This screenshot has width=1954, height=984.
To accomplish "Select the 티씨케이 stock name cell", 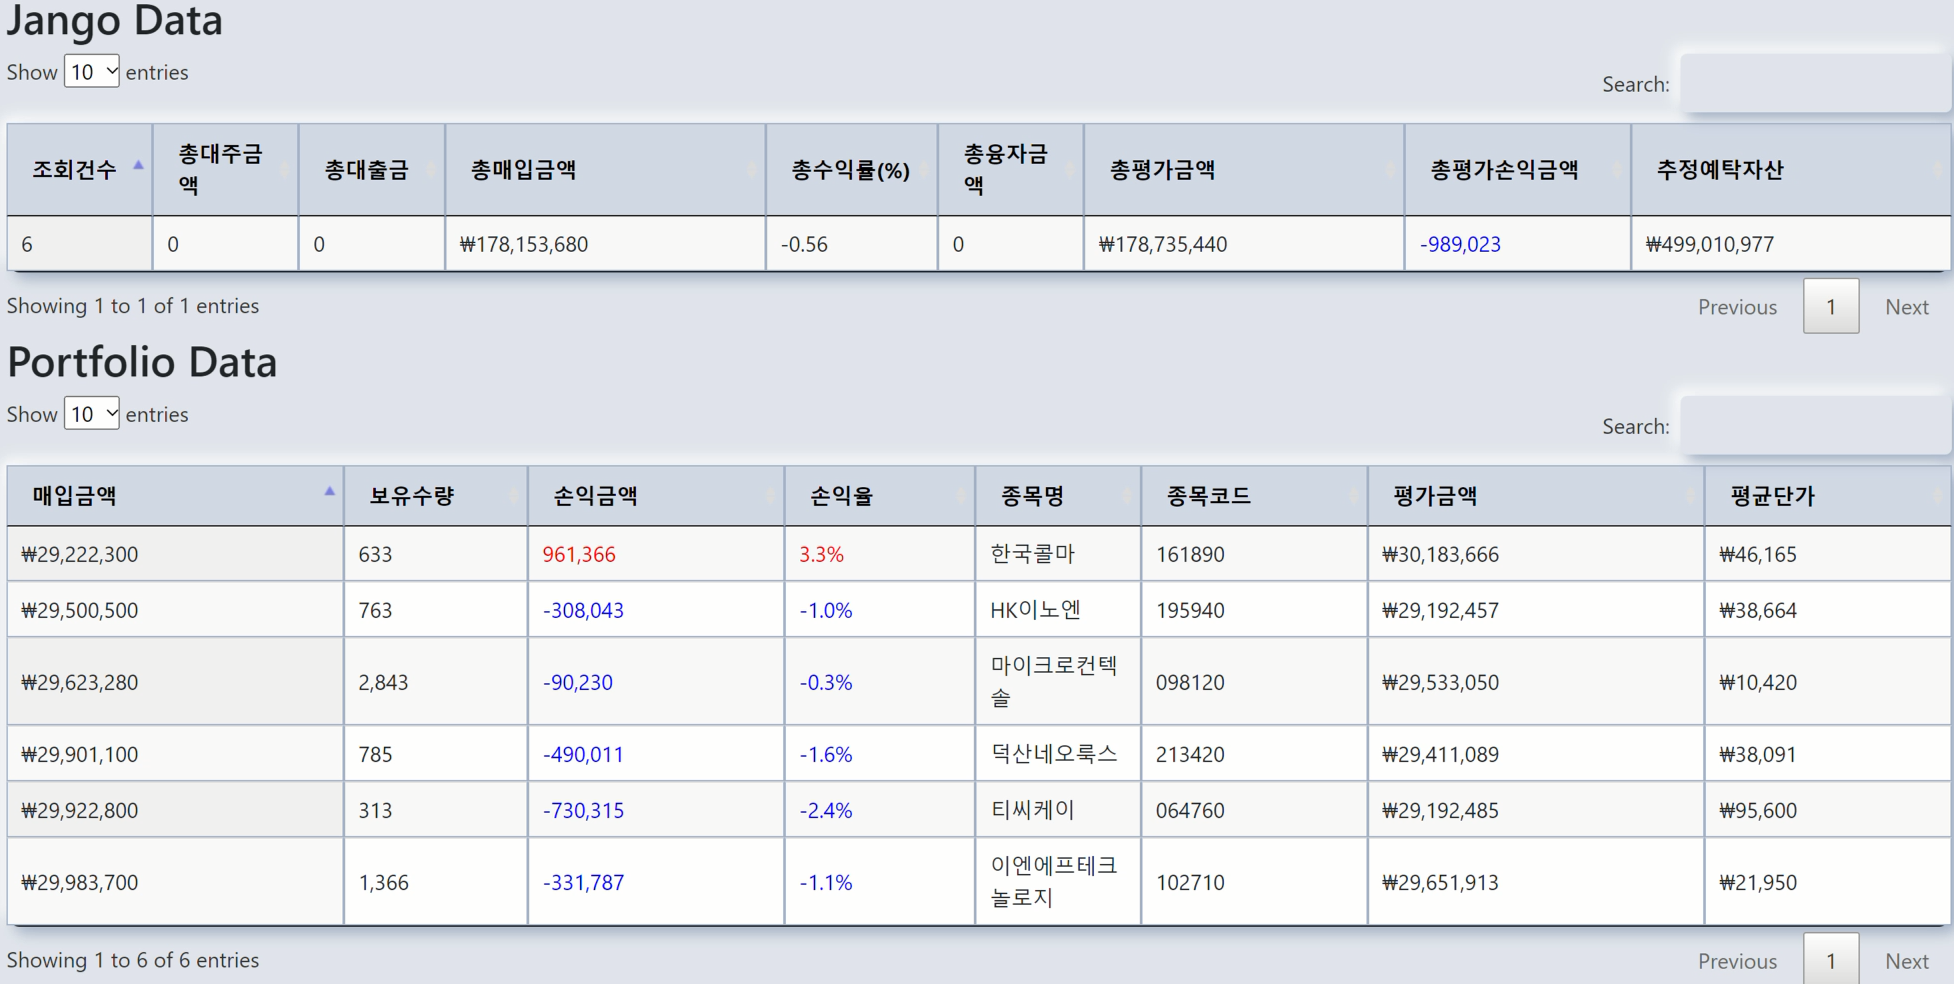I will click(1058, 810).
